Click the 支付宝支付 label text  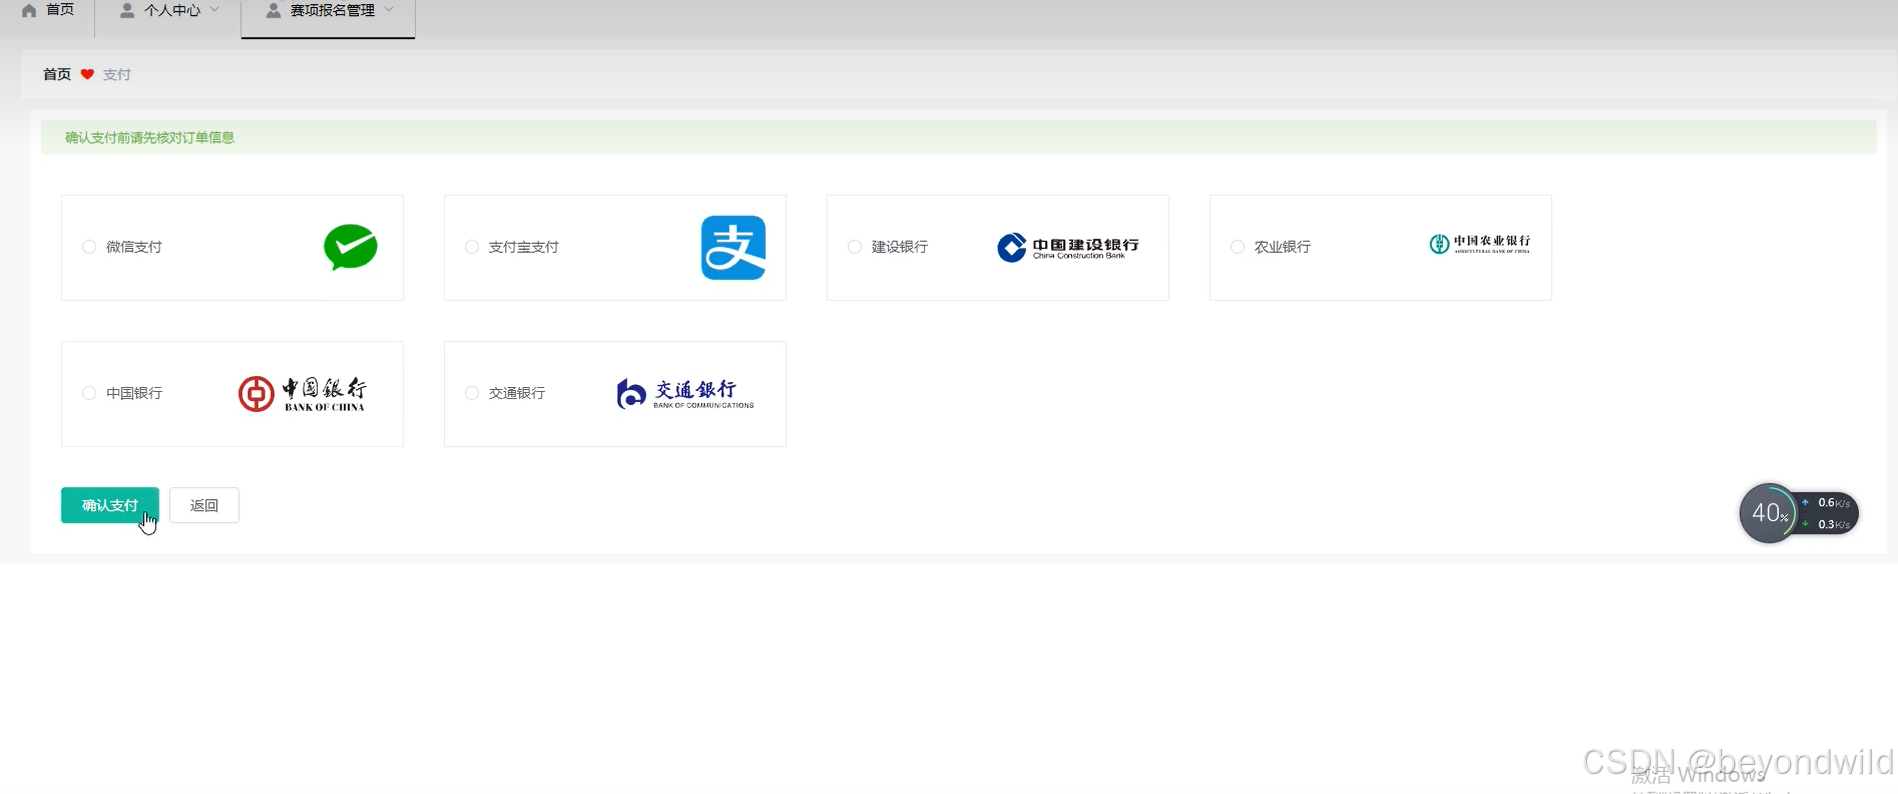524,247
